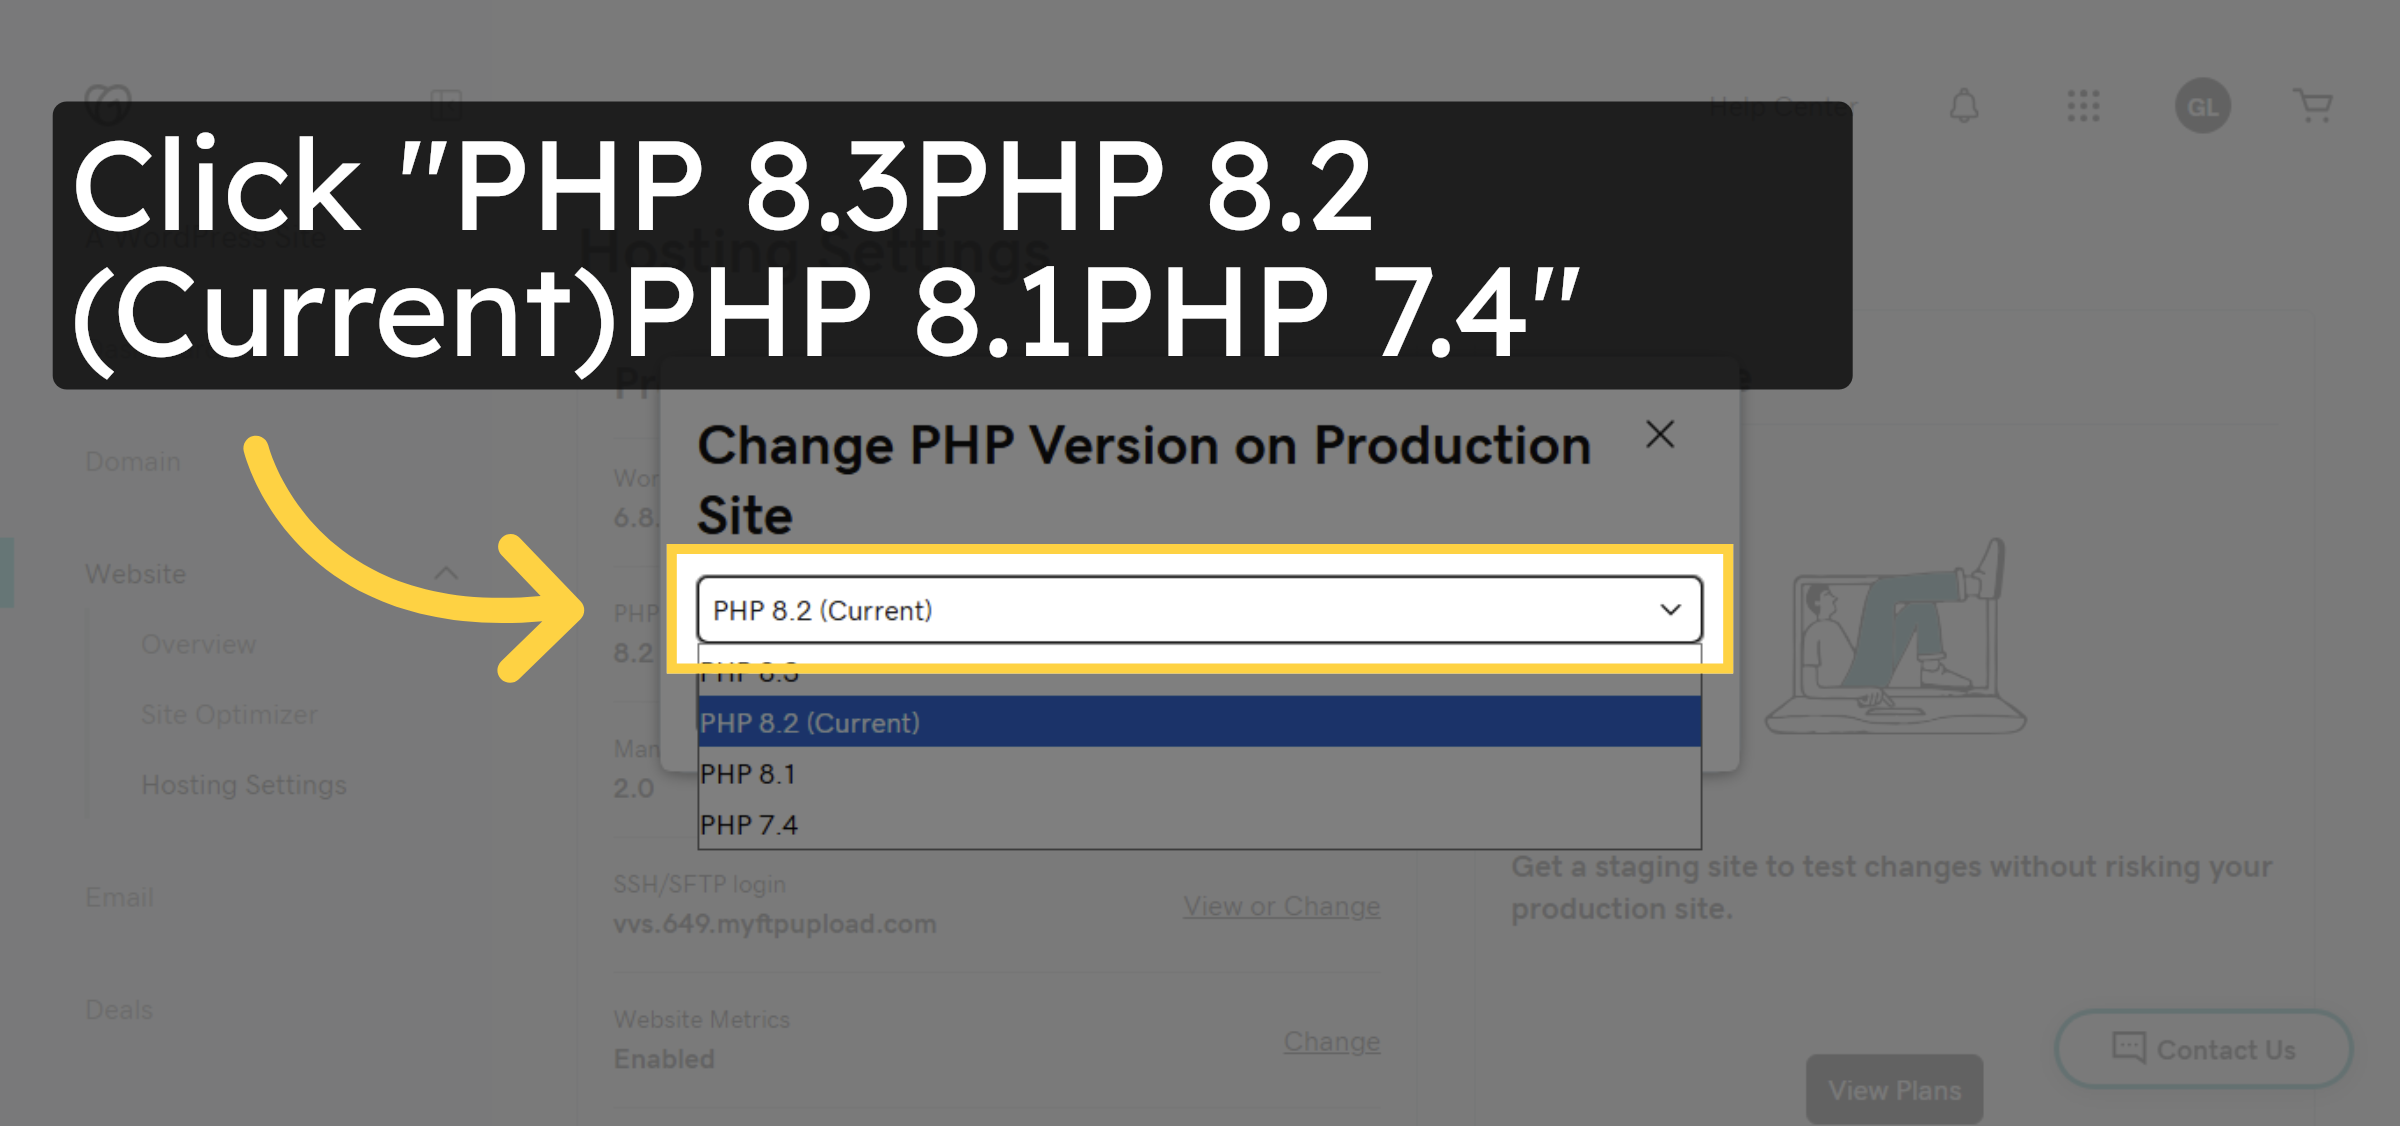Open the app launcher grid icon

click(x=2083, y=107)
